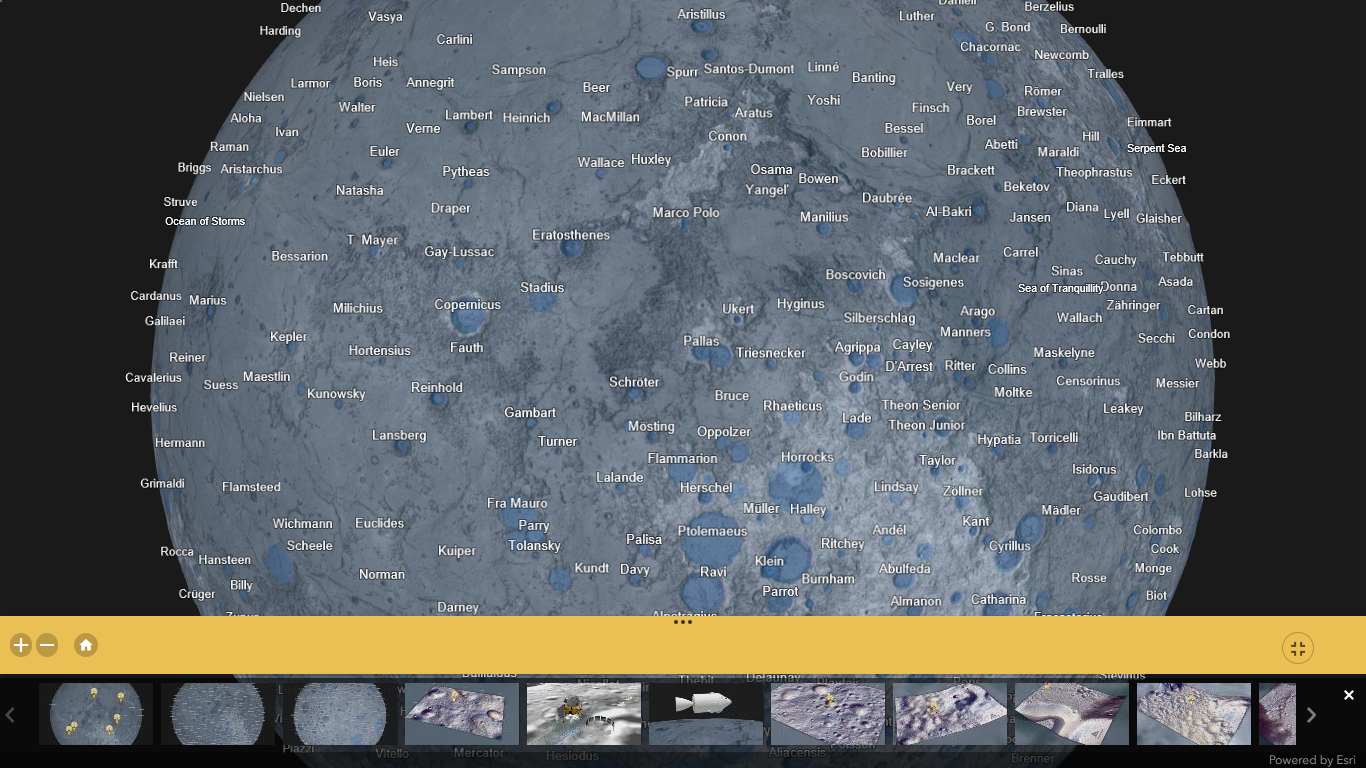The width and height of the screenshot is (1366, 768).
Task: Click the Hortensius label
Action: tap(380, 351)
